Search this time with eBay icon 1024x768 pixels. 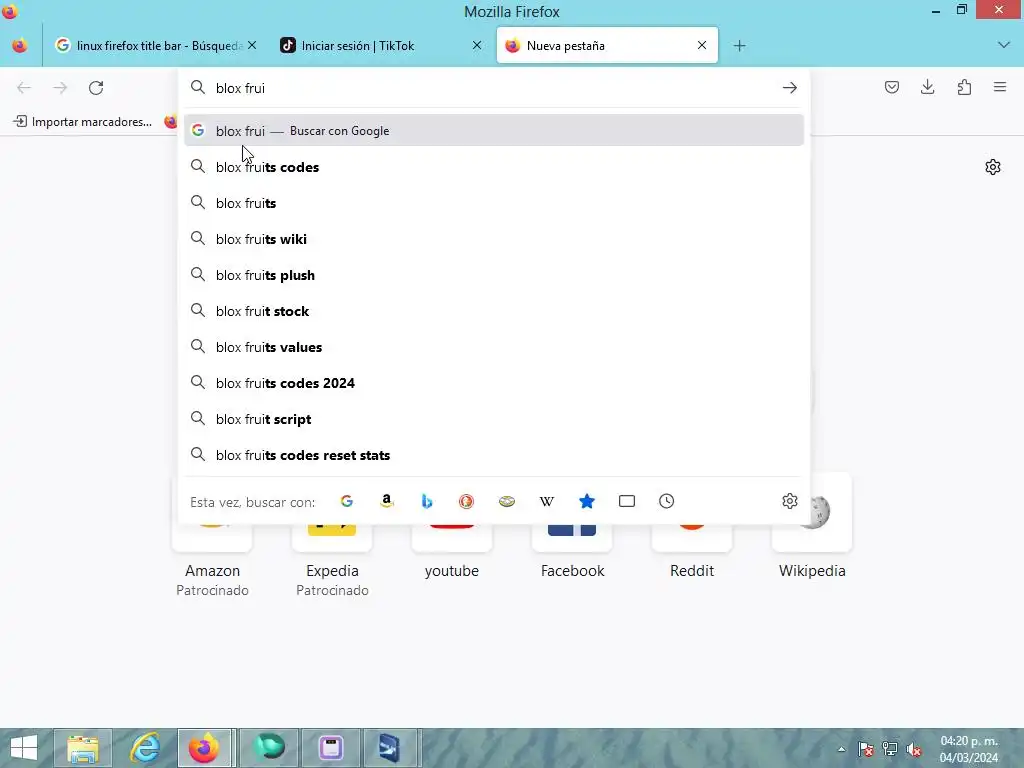[x=507, y=501]
